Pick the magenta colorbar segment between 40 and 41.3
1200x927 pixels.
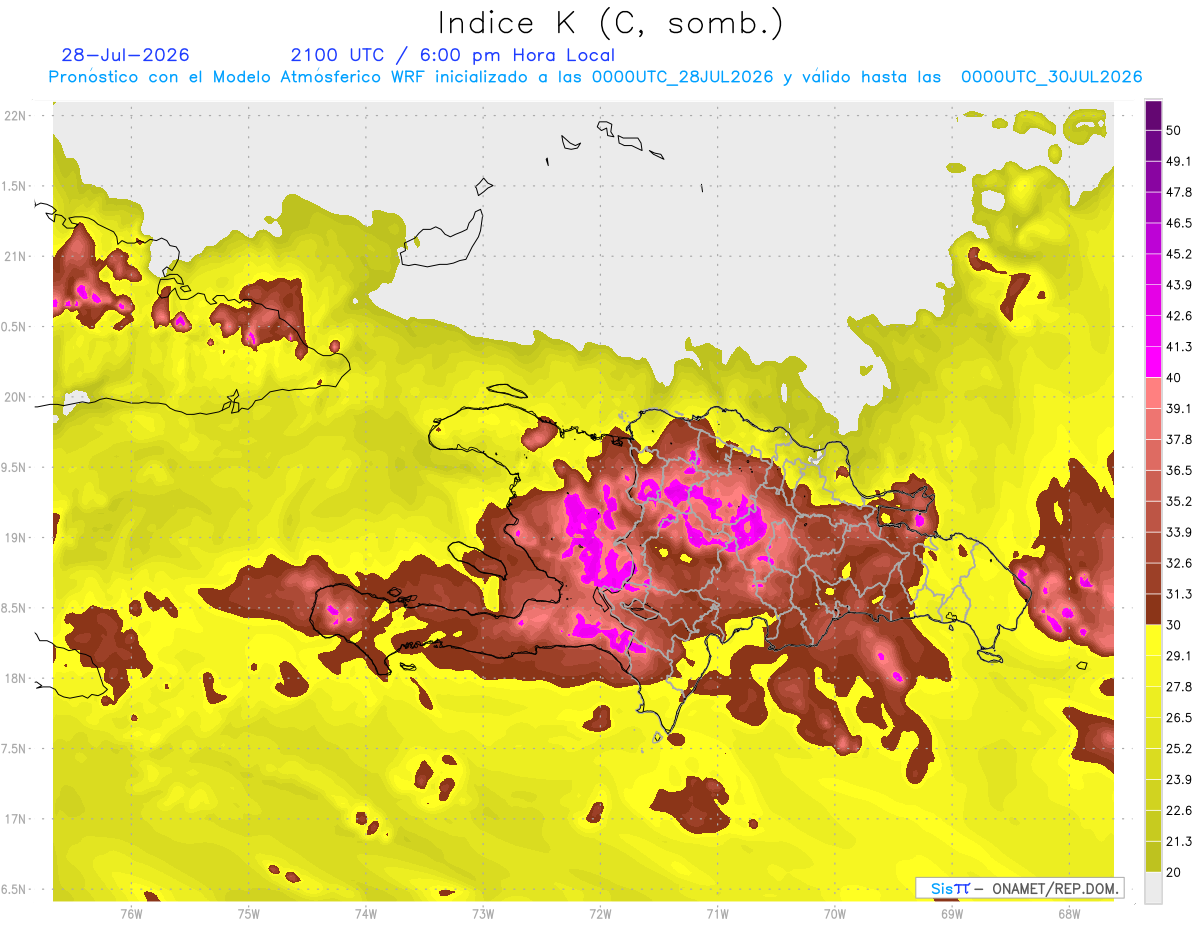click(x=1153, y=362)
